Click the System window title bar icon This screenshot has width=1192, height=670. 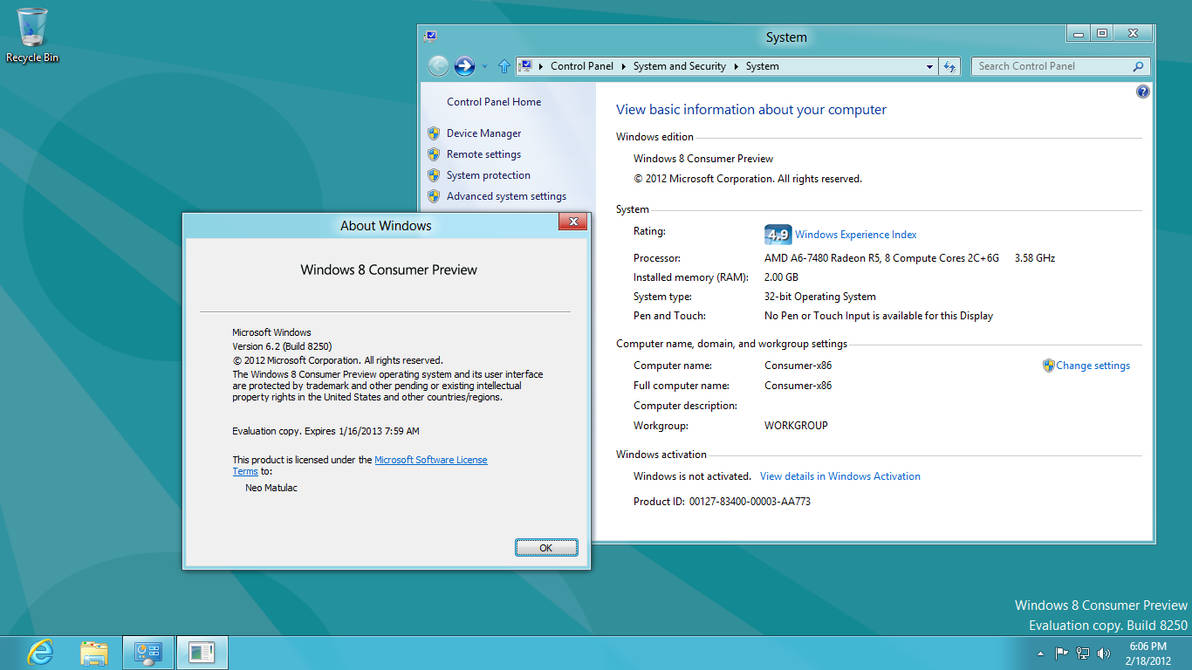click(431, 36)
